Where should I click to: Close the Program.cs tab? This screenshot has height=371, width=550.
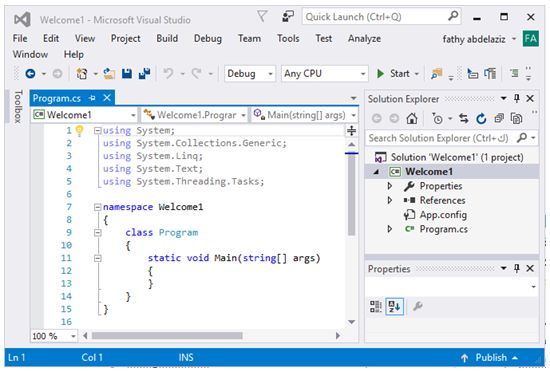[107, 98]
